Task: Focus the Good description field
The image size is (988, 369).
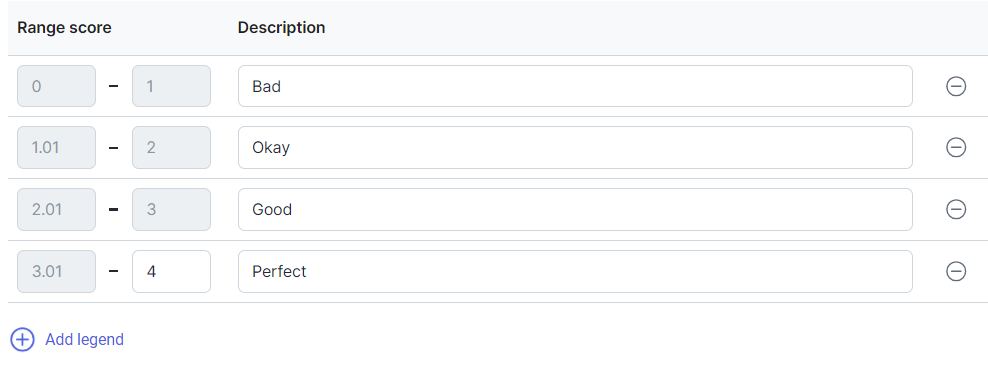Action: (x=575, y=209)
